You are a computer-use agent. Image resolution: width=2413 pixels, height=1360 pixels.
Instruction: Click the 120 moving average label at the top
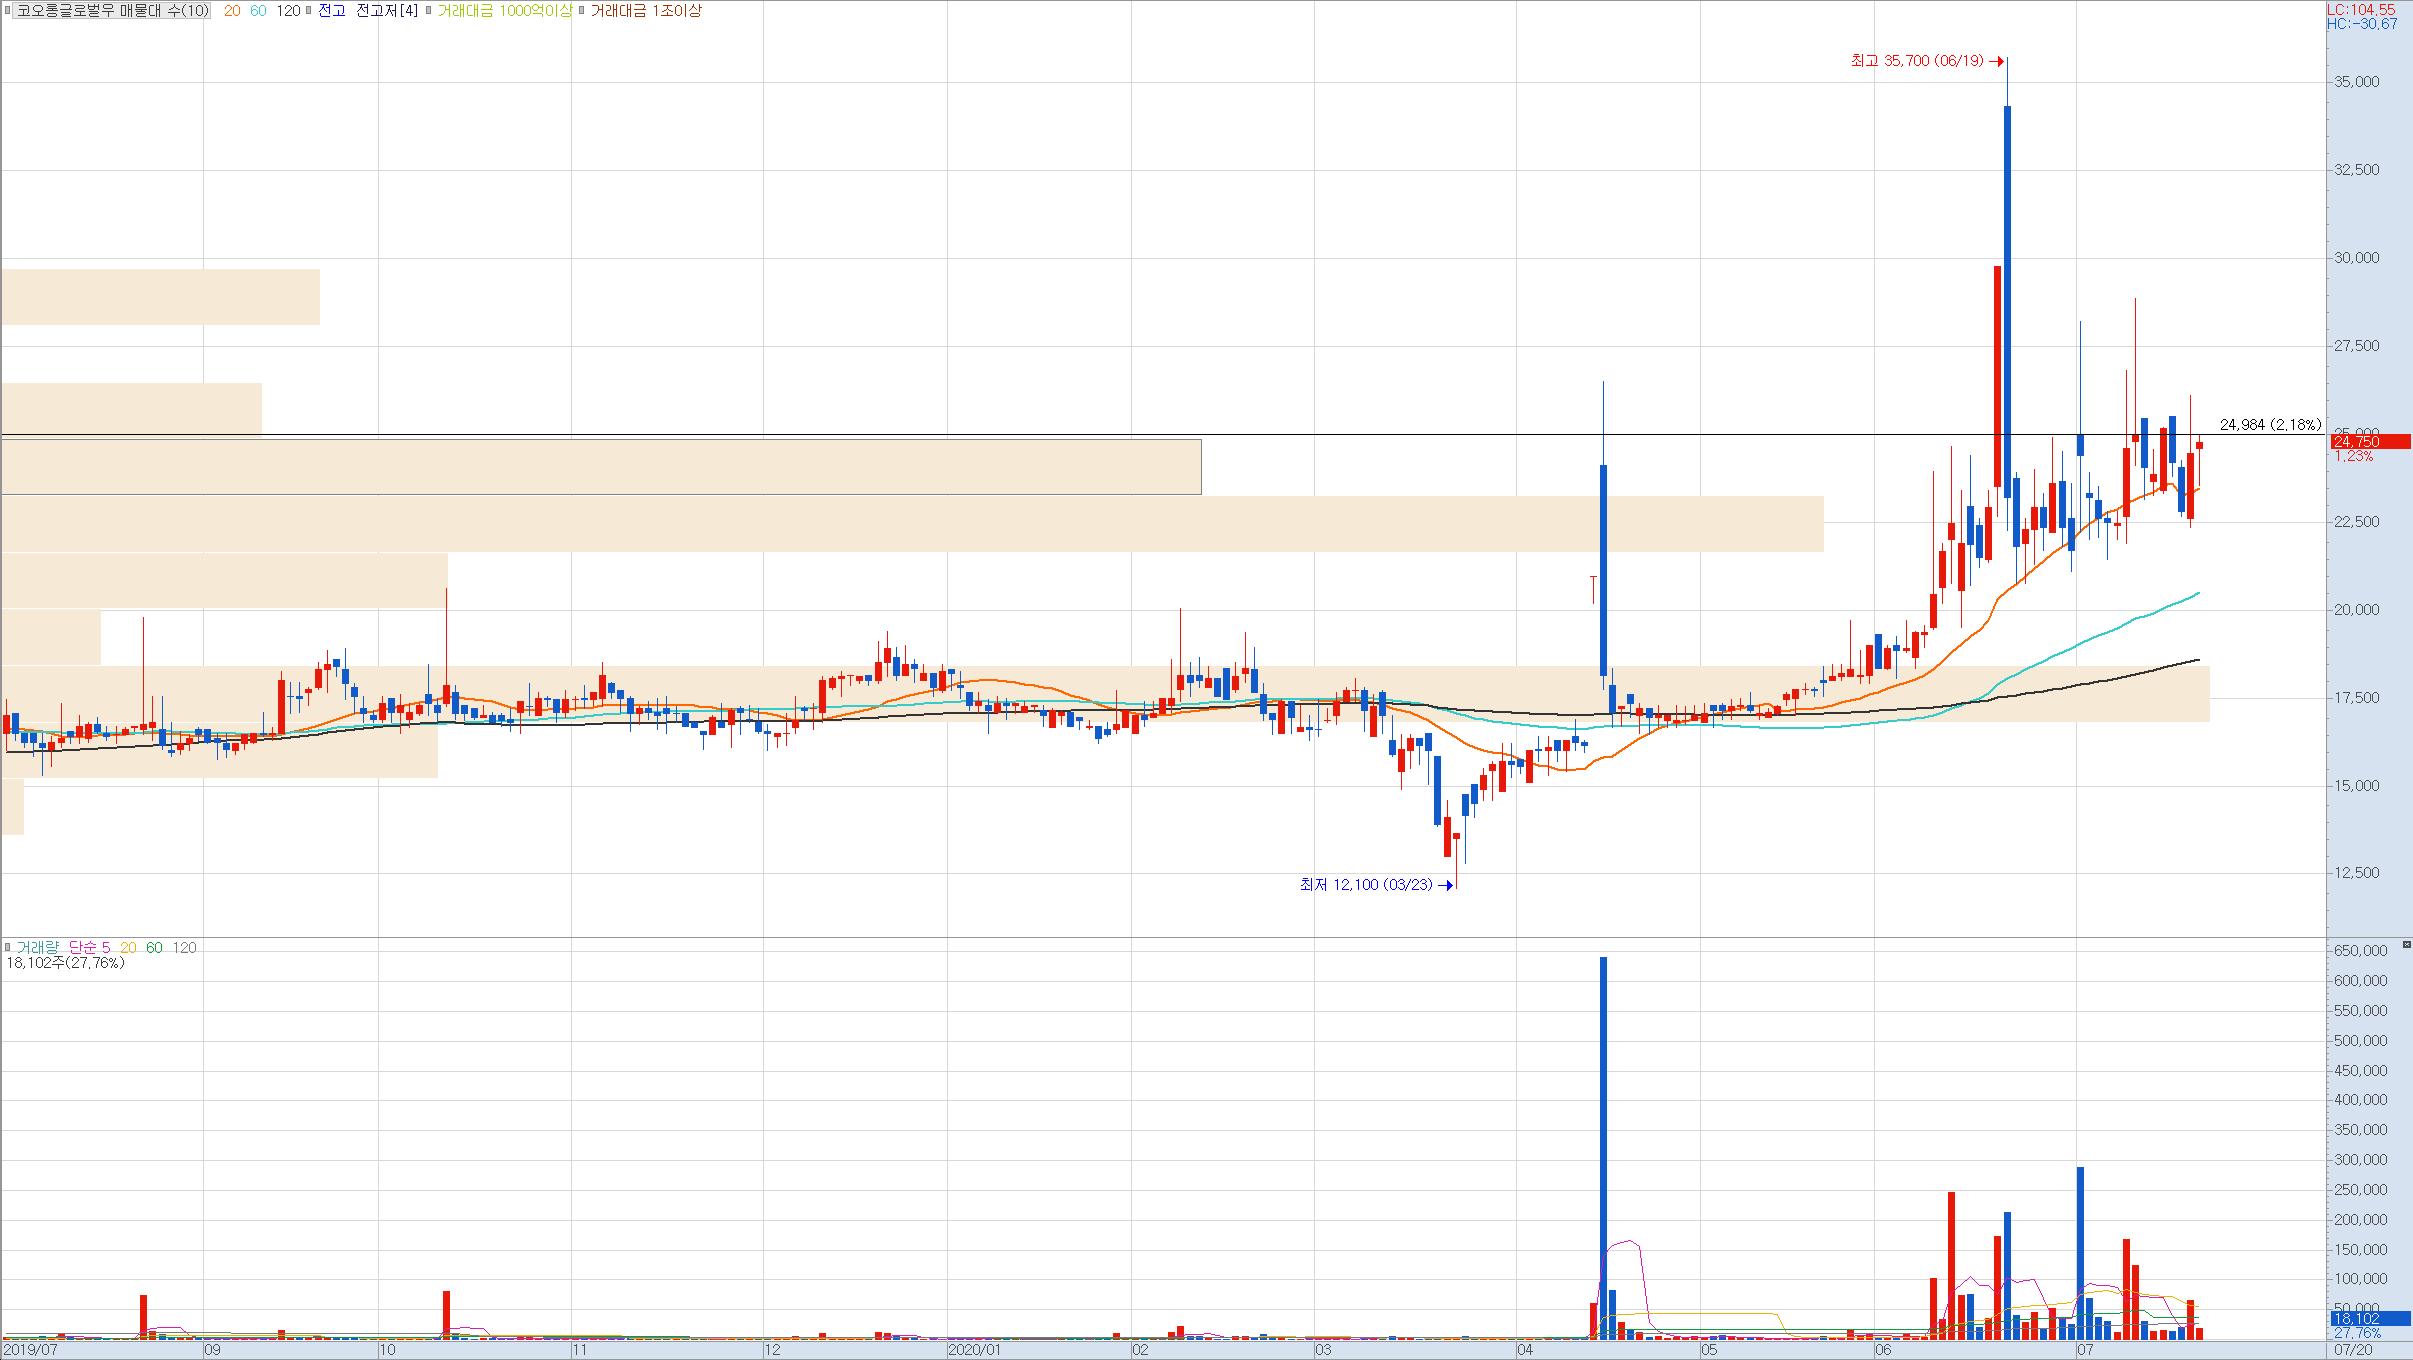tap(288, 11)
